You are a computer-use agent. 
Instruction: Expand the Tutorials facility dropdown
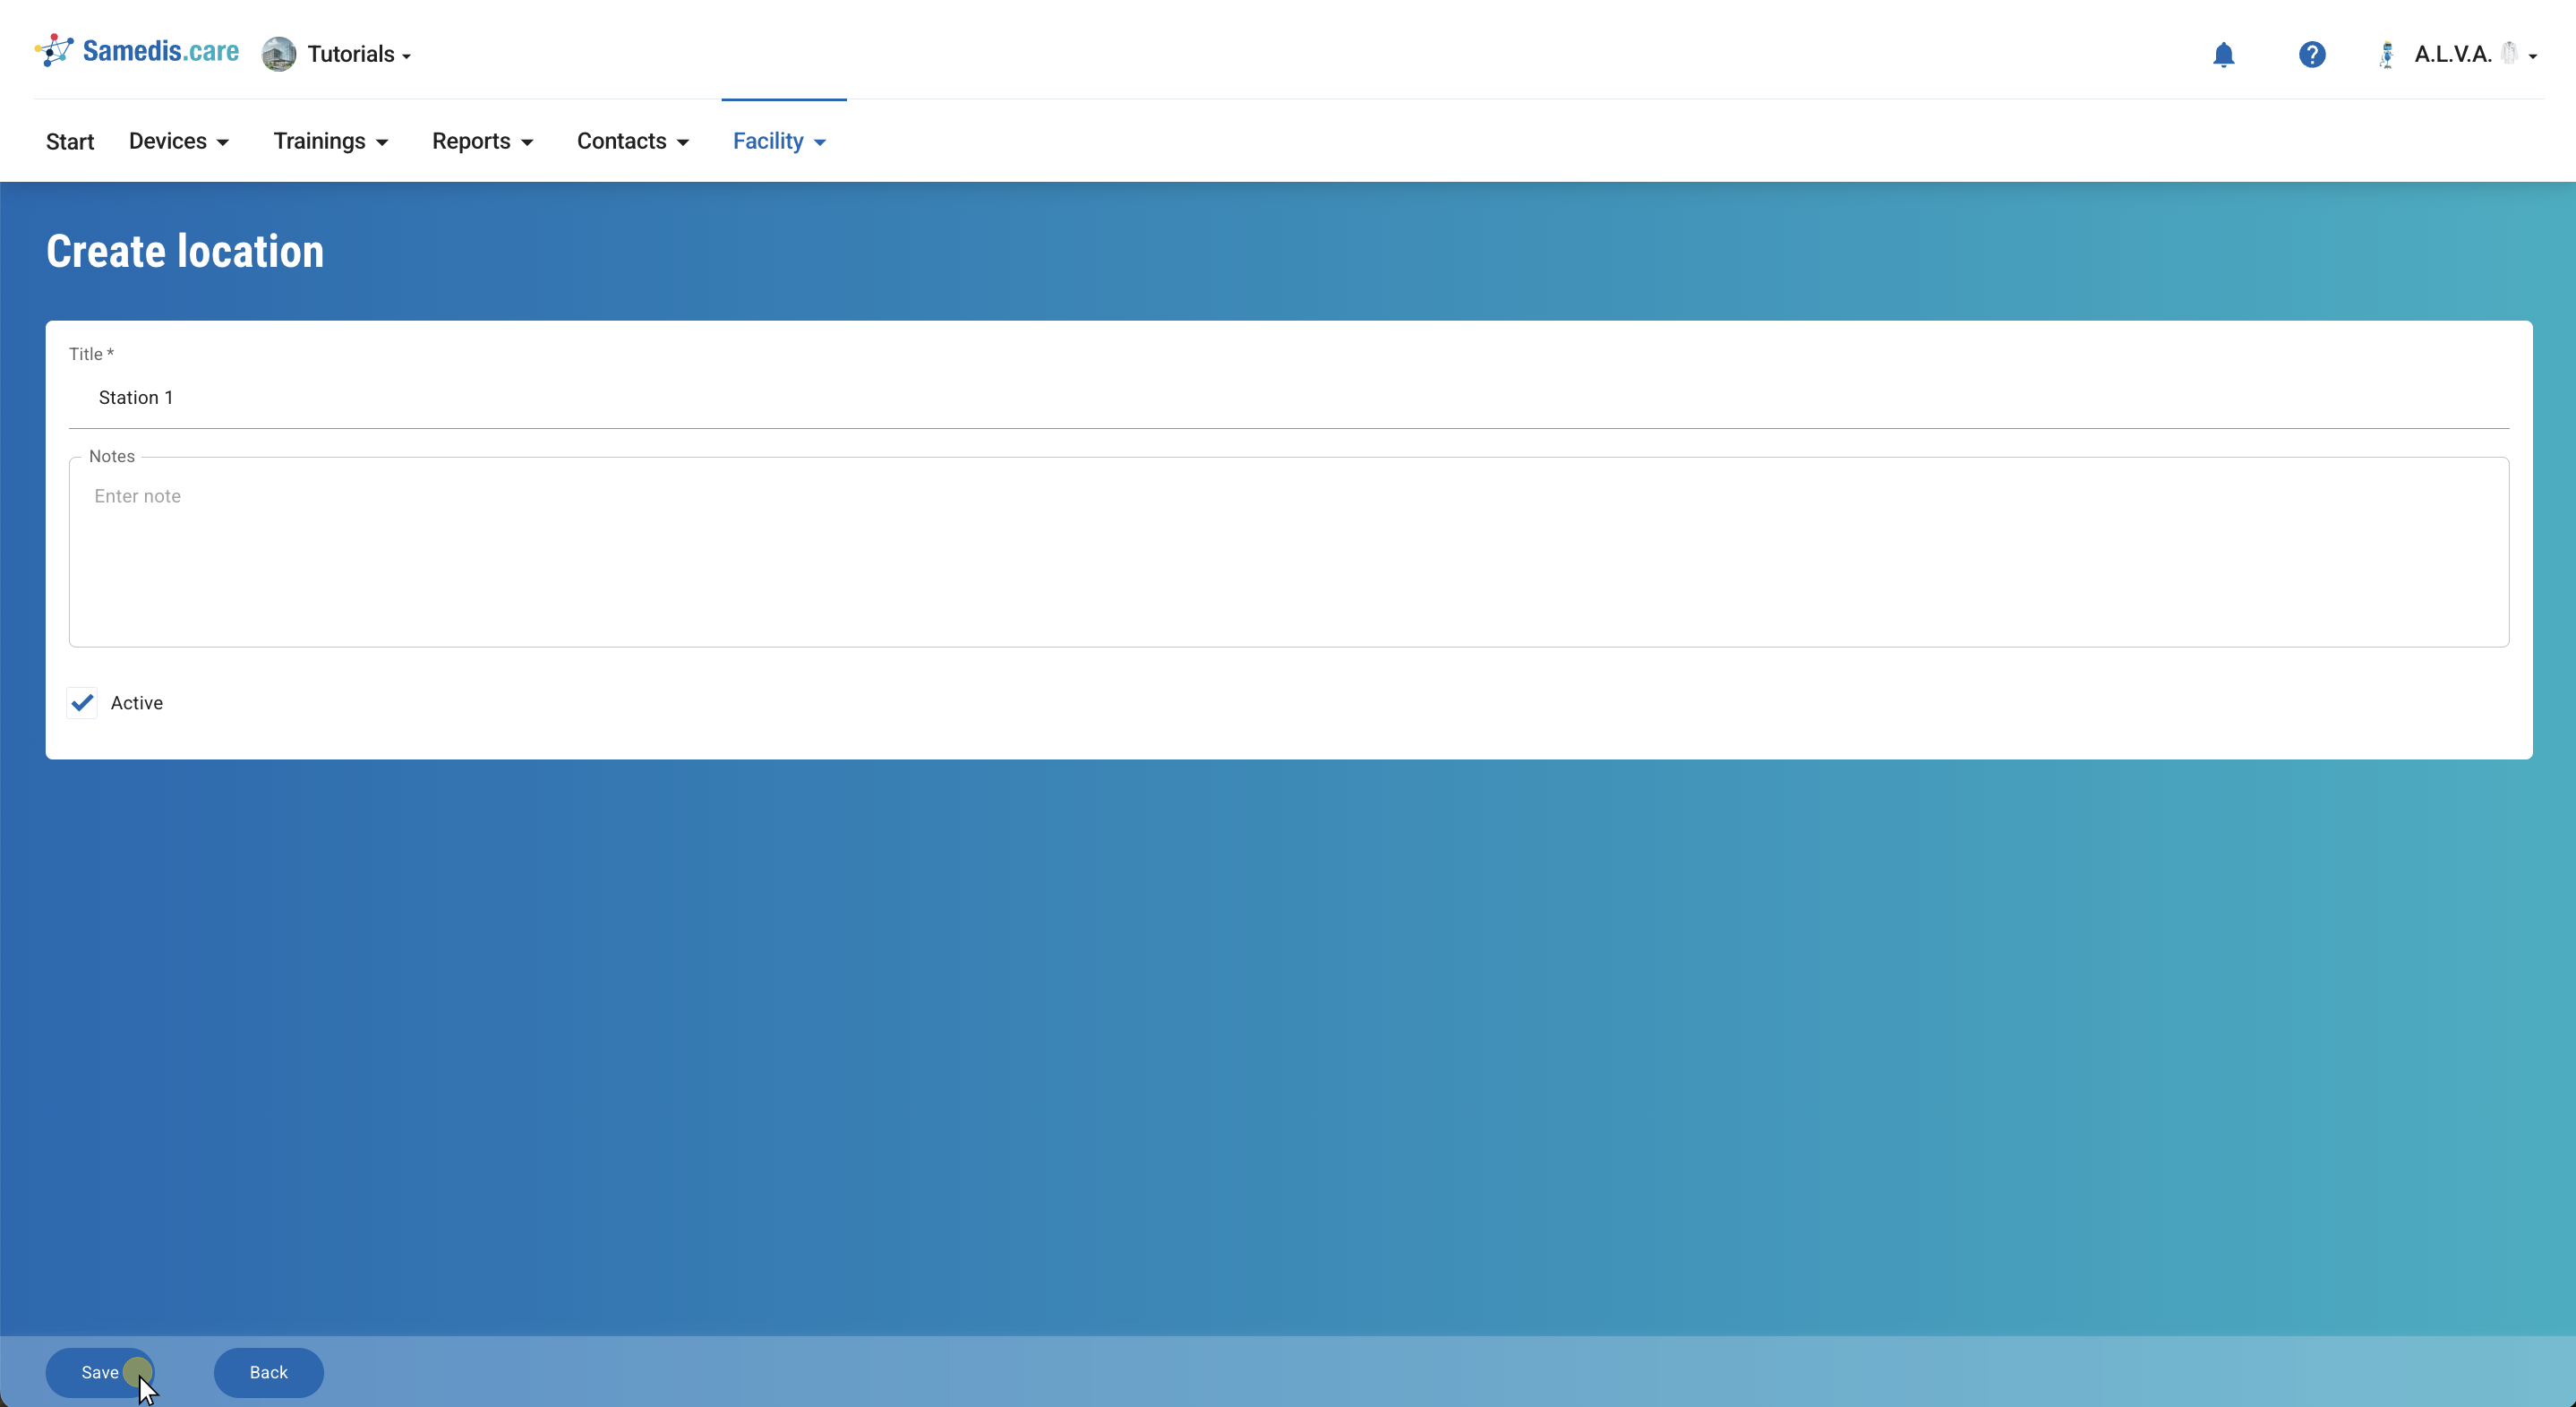(x=358, y=54)
